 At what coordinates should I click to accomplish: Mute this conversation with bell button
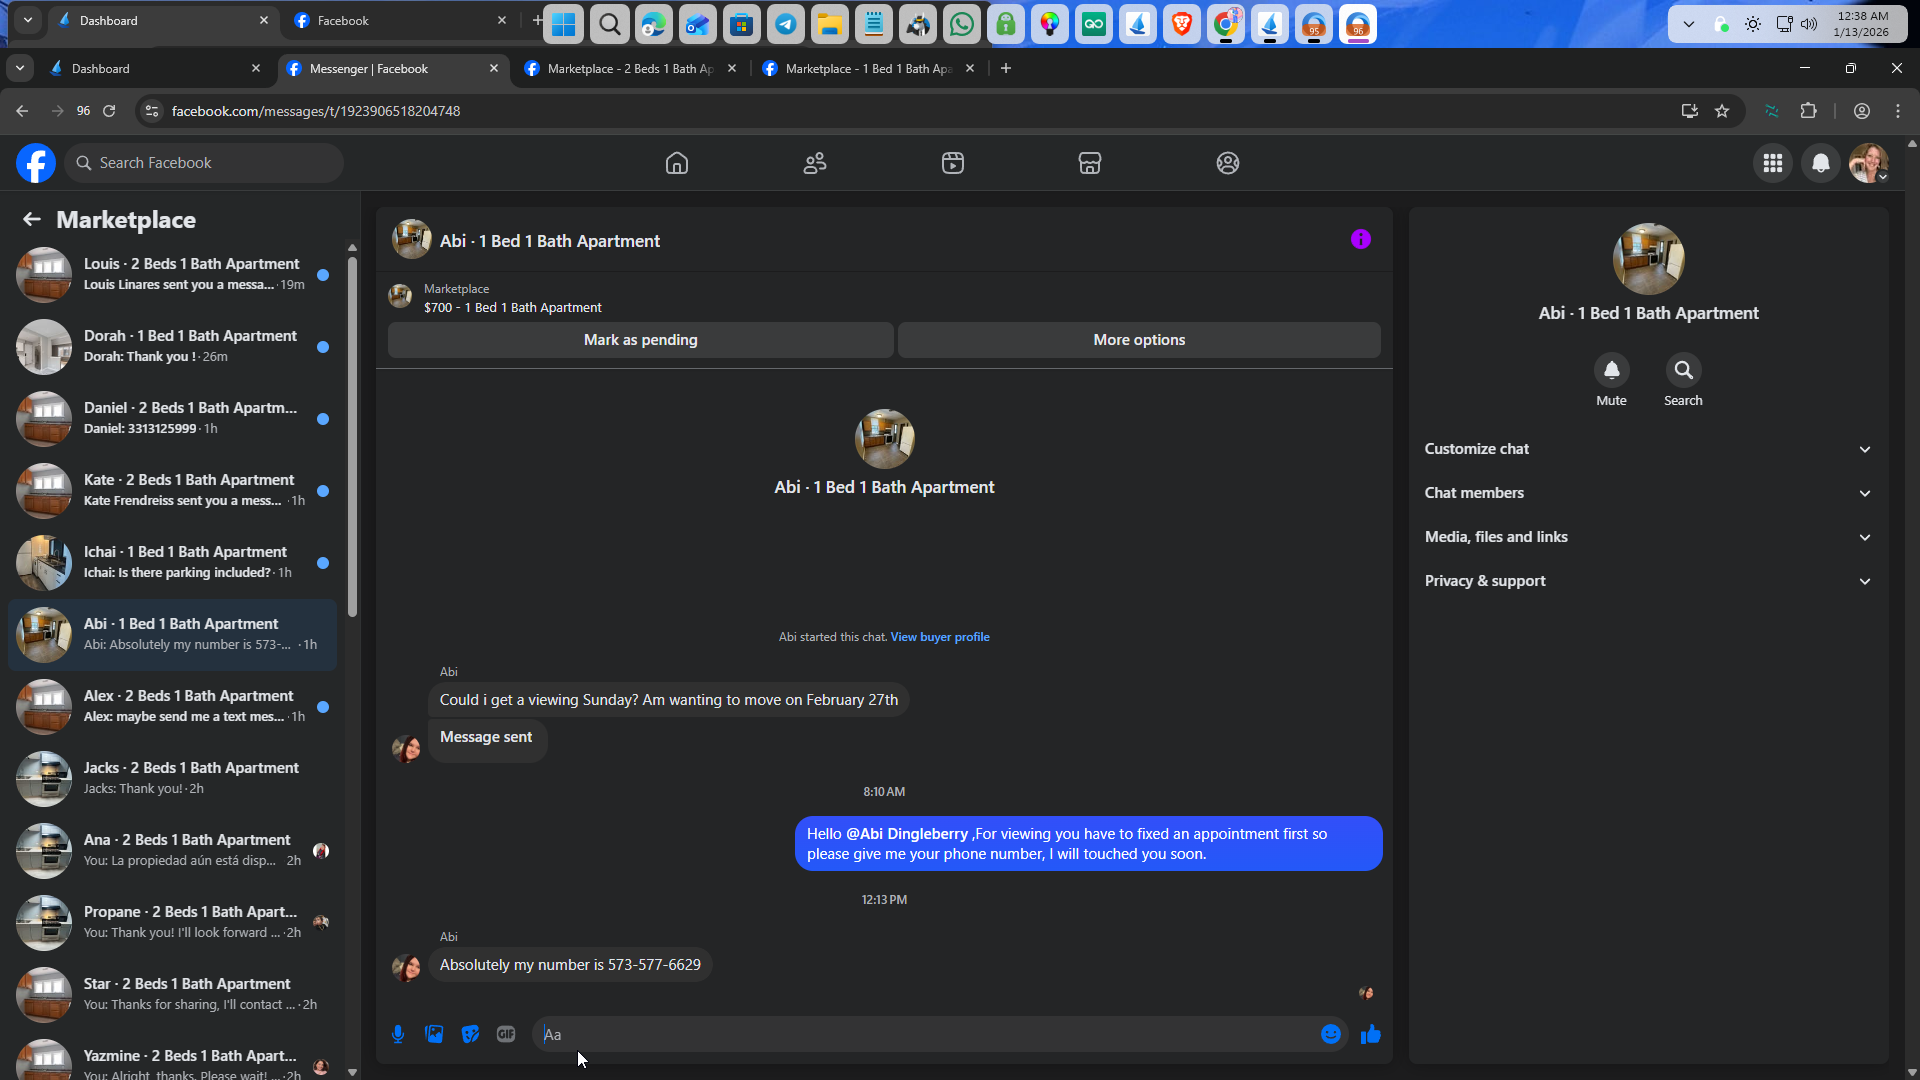point(1611,371)
